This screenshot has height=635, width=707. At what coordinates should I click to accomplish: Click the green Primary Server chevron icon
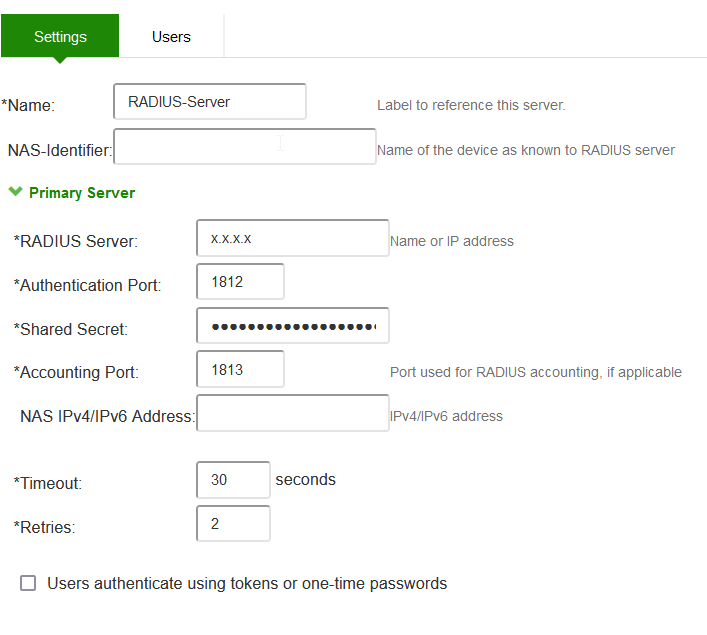click(x=15, y=192)
